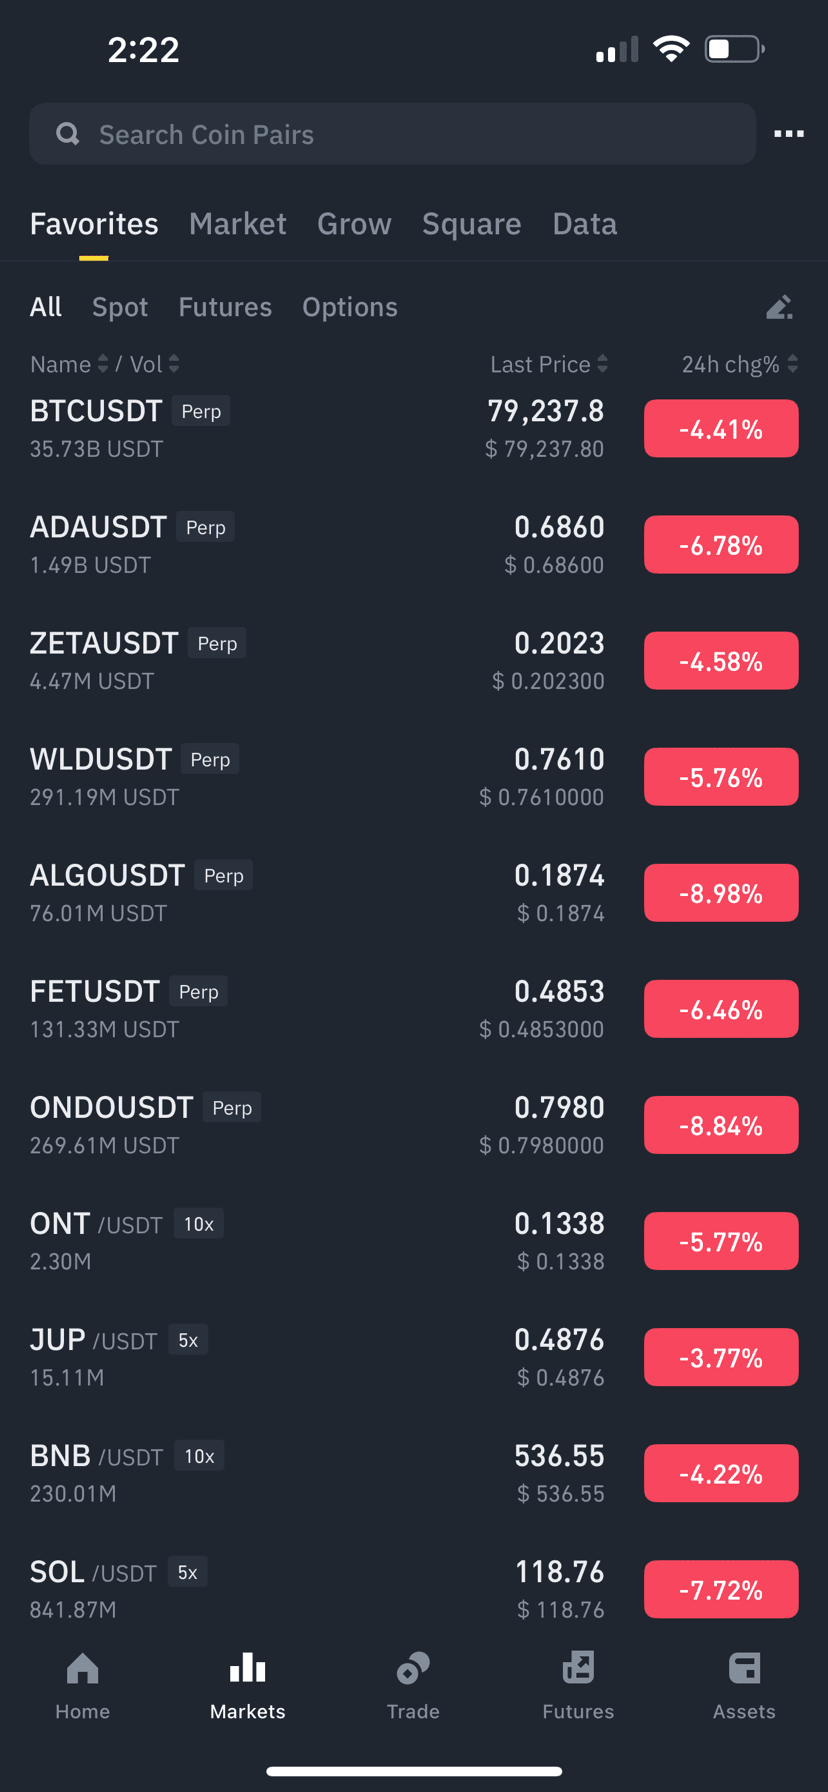Open the ONDOUSDT Perp row
The width and height of the screenshot is (828, 1792).
coord(414,1125)
